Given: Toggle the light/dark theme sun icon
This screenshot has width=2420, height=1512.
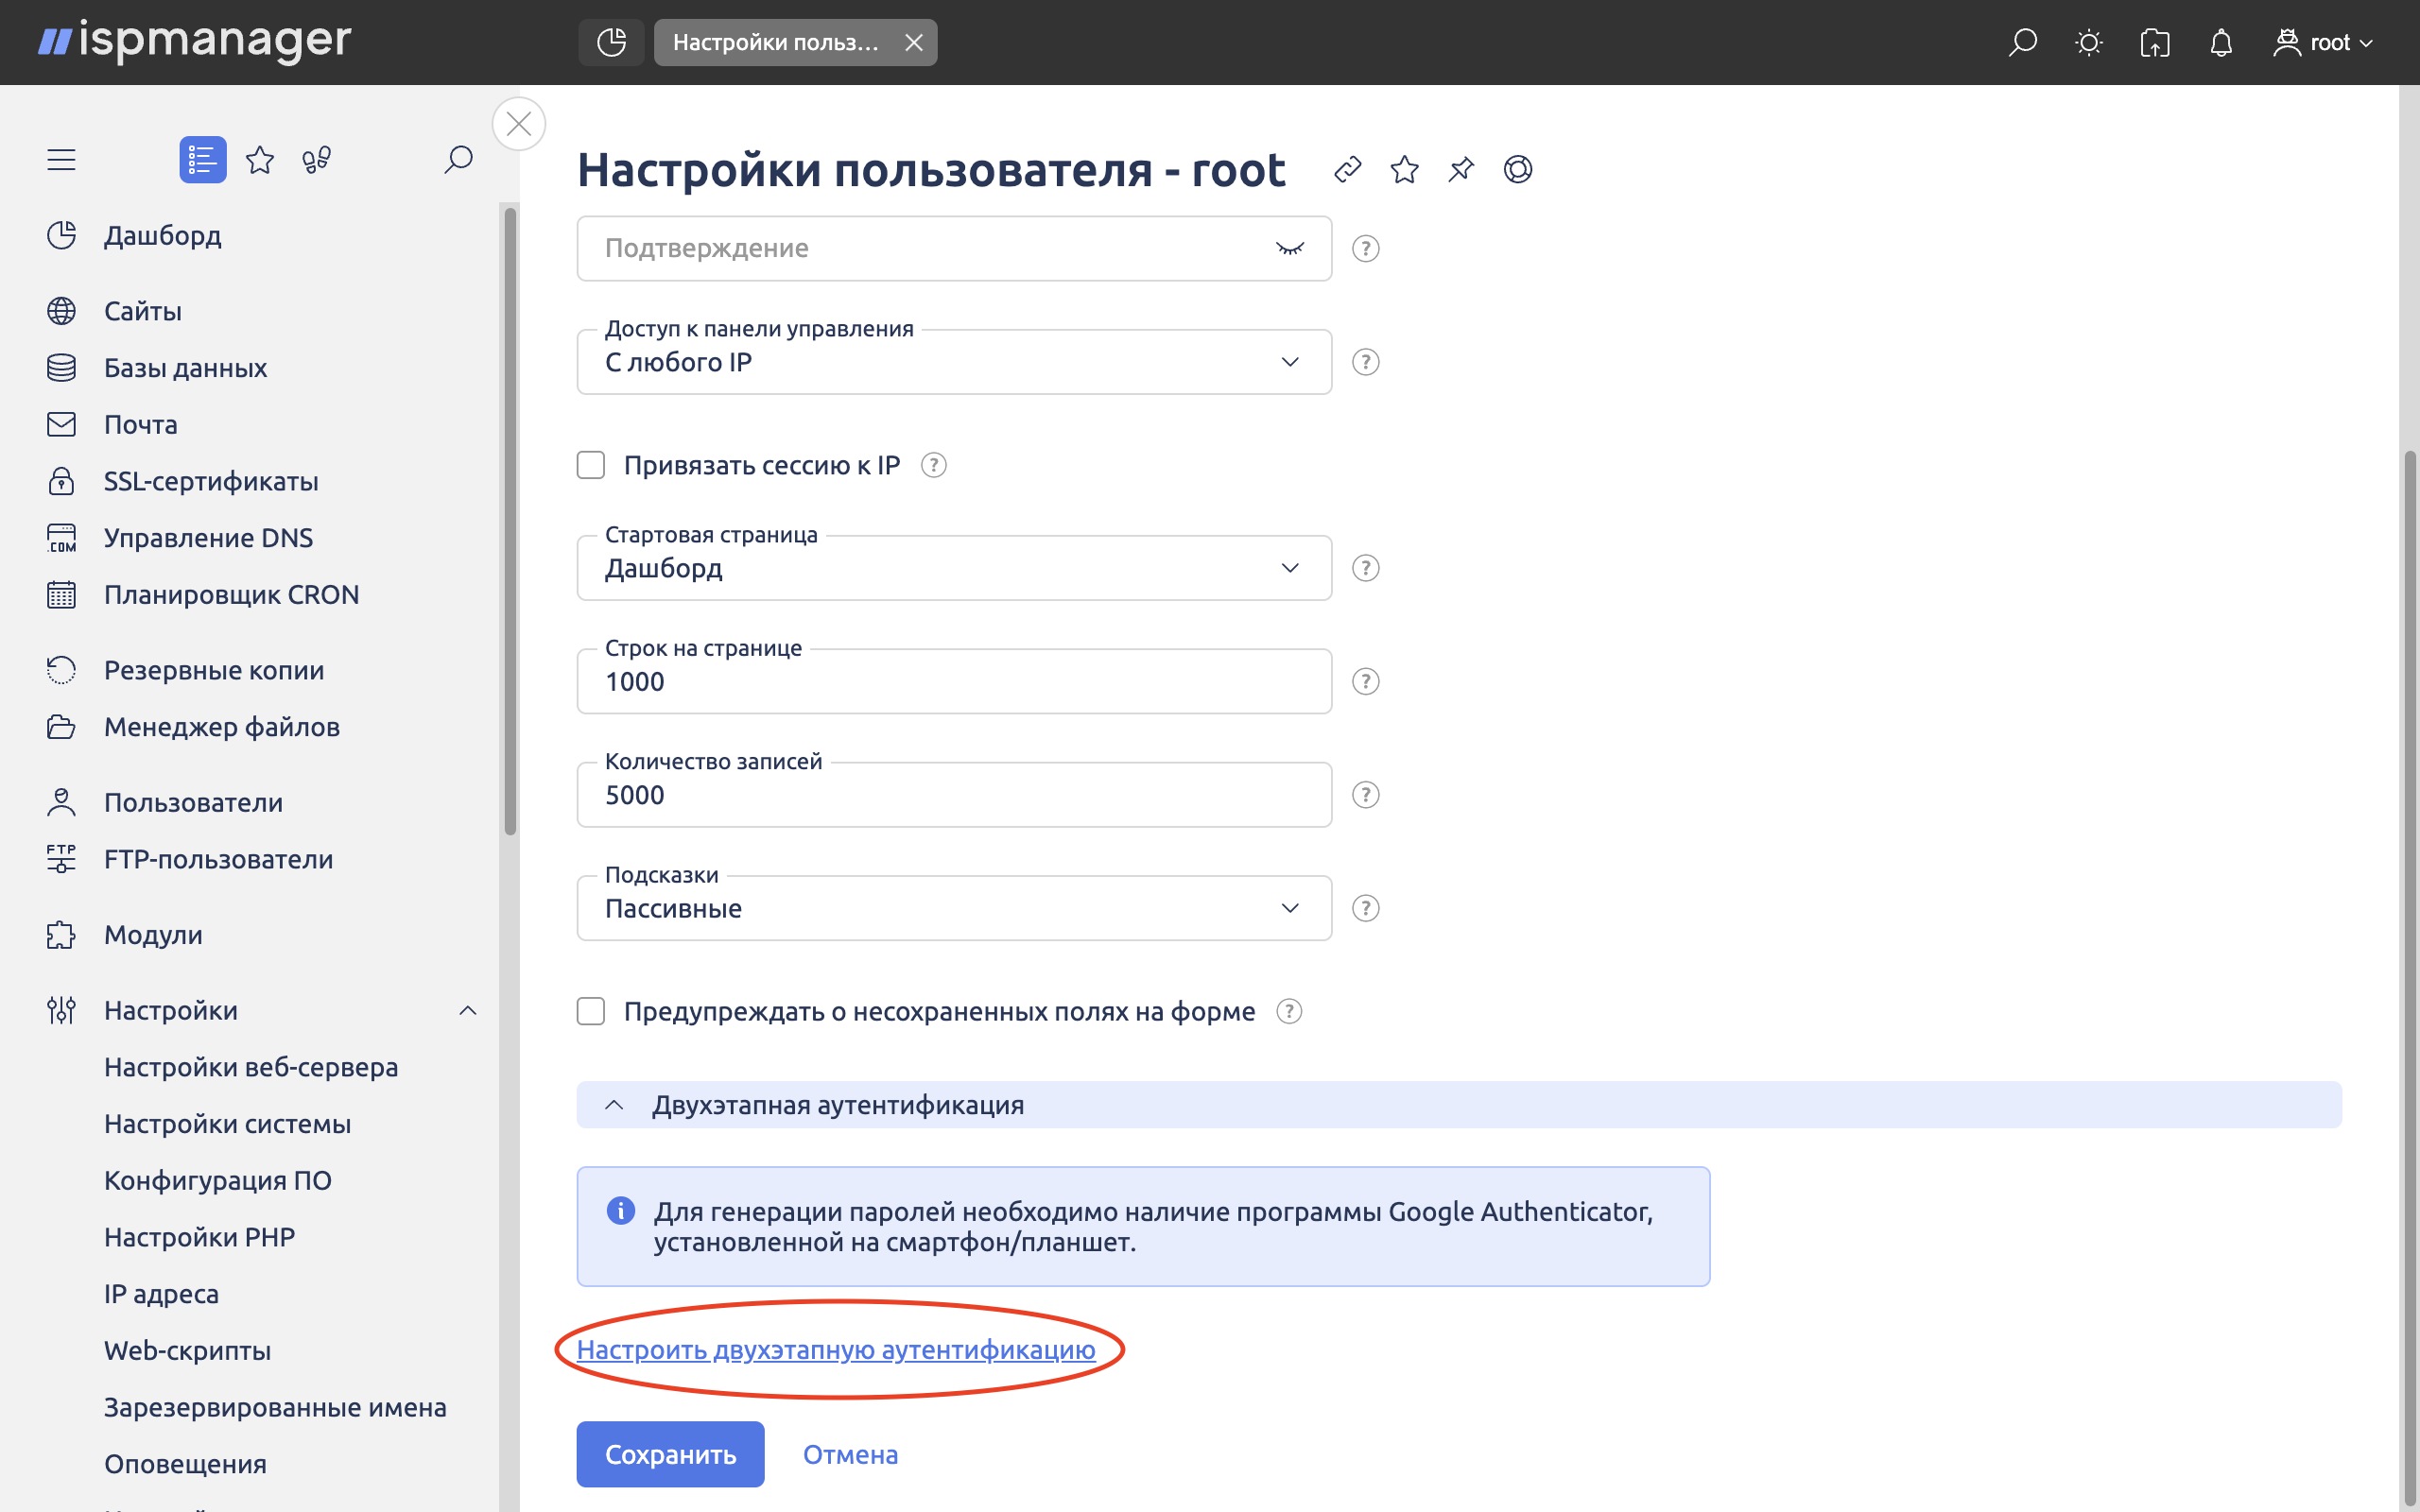Looking at the screenshot, I should pos(2089,42).
